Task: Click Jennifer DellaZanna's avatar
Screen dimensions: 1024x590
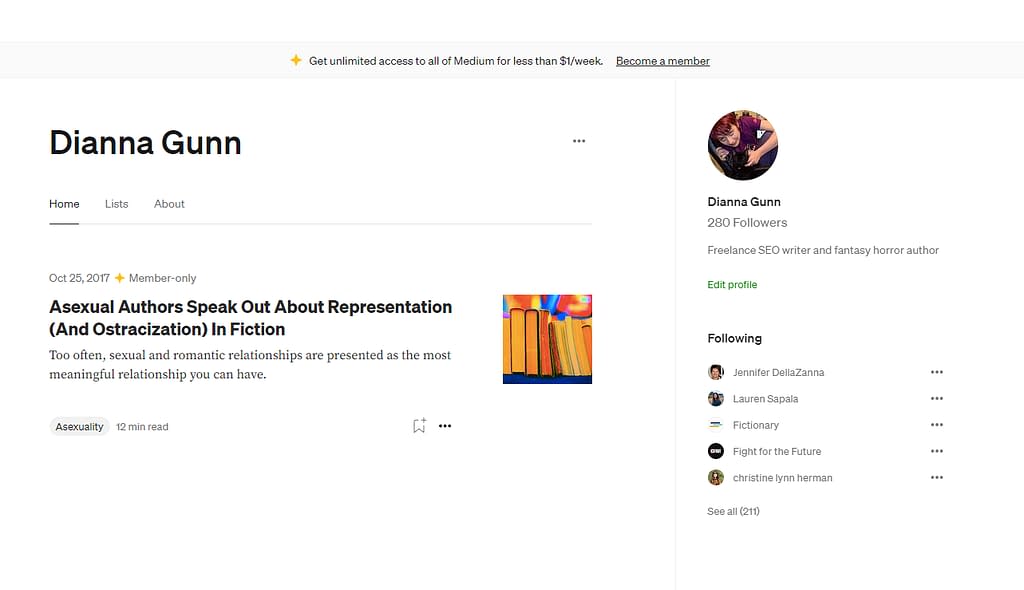Action: tap(716, 371)
